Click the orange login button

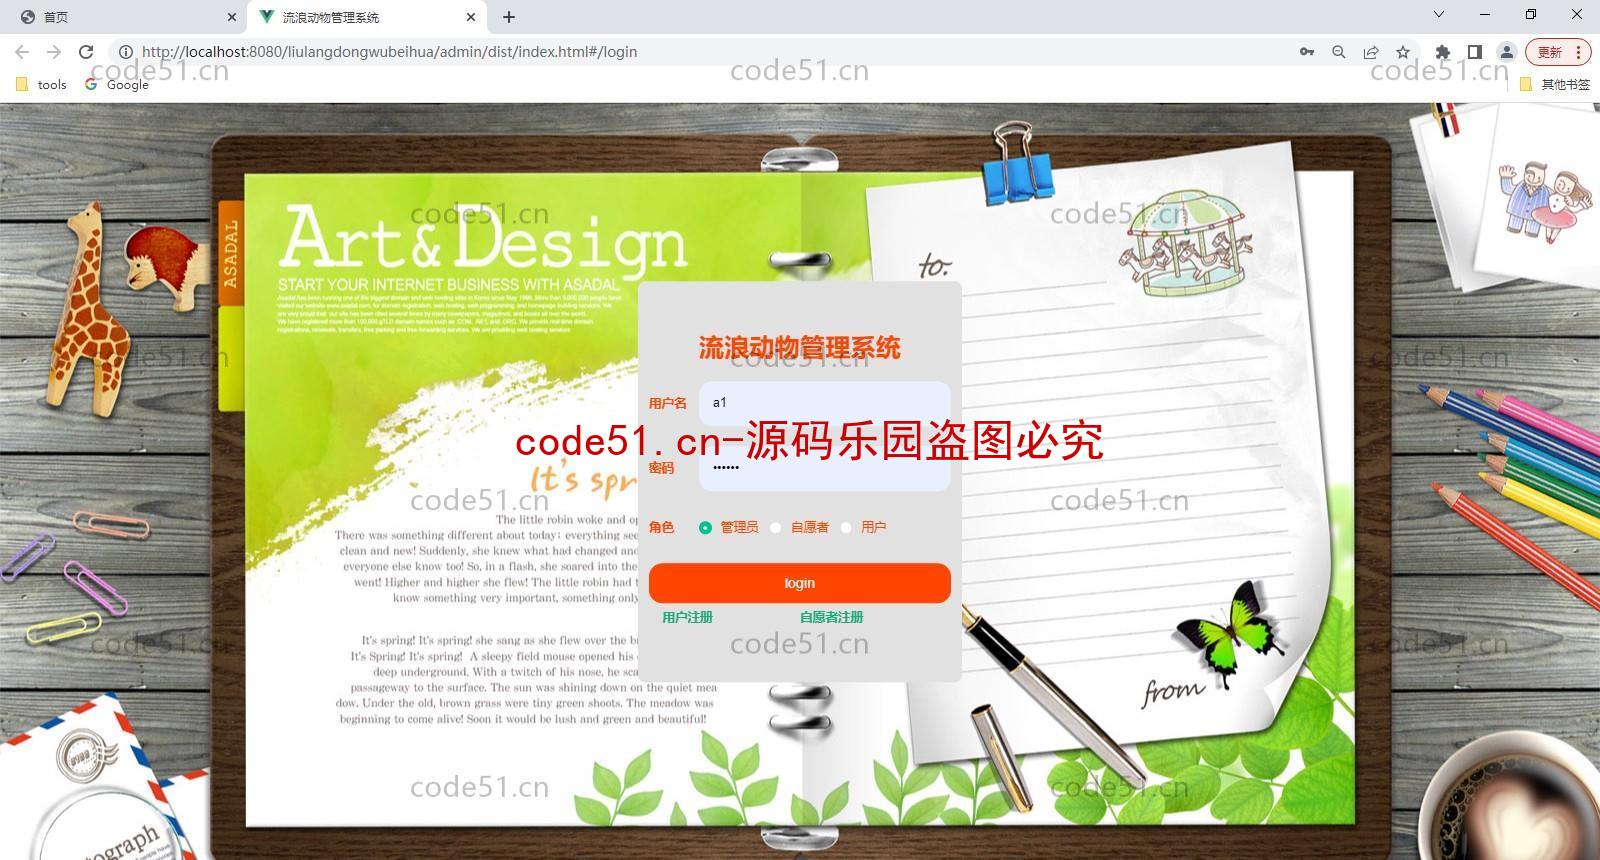[x=799, y=583]
